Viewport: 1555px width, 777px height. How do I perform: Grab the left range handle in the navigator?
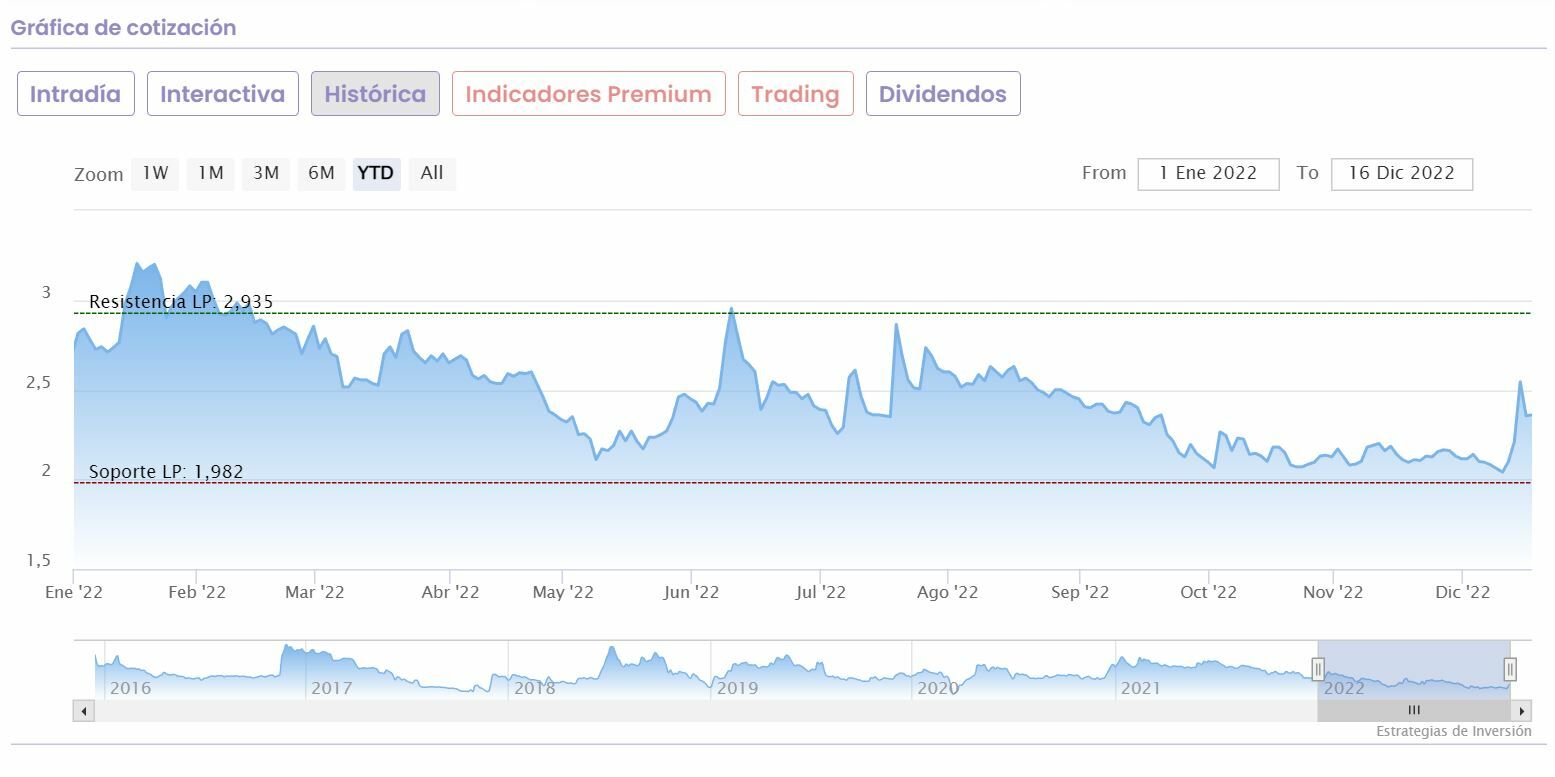(1318, 669)
